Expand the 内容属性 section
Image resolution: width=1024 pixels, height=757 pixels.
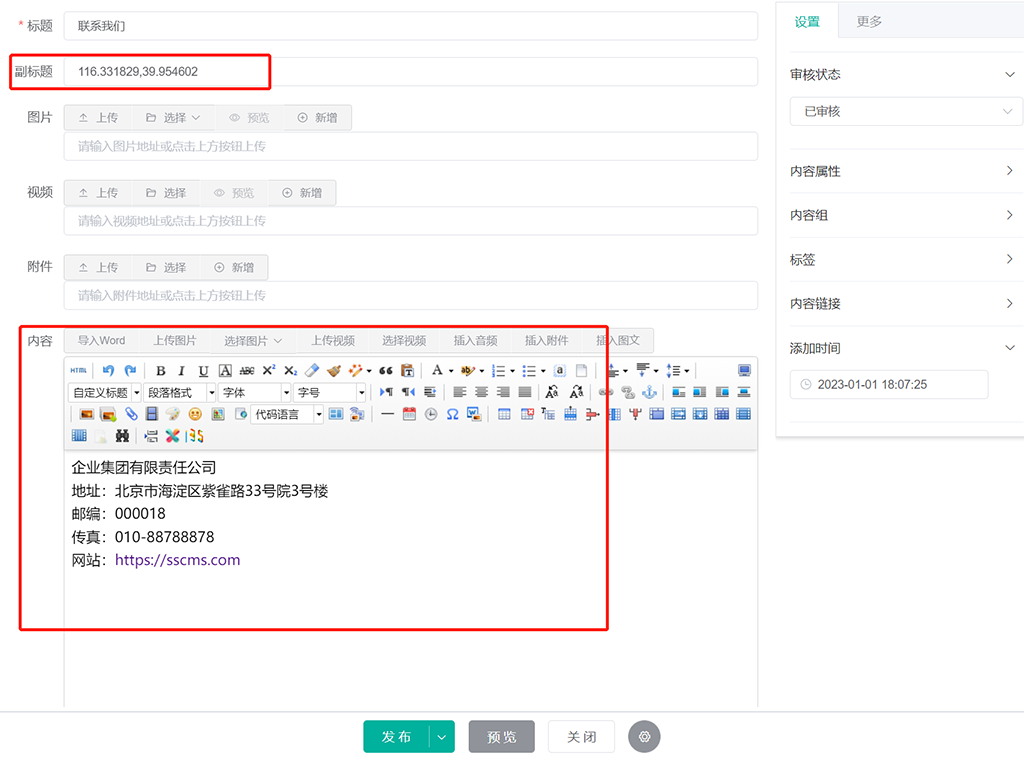click(902, 171)
